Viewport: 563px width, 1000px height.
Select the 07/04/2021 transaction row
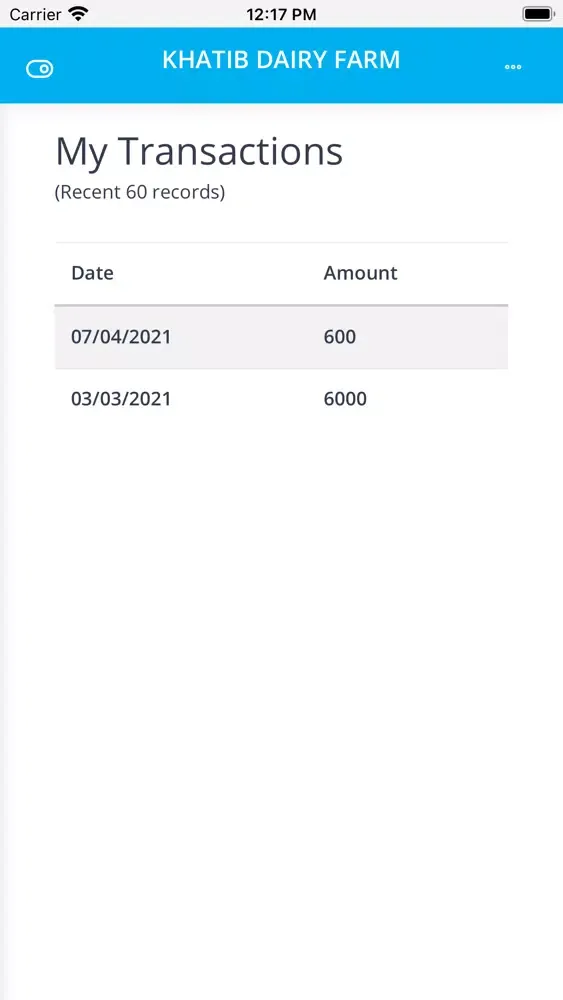click(281, 337)
